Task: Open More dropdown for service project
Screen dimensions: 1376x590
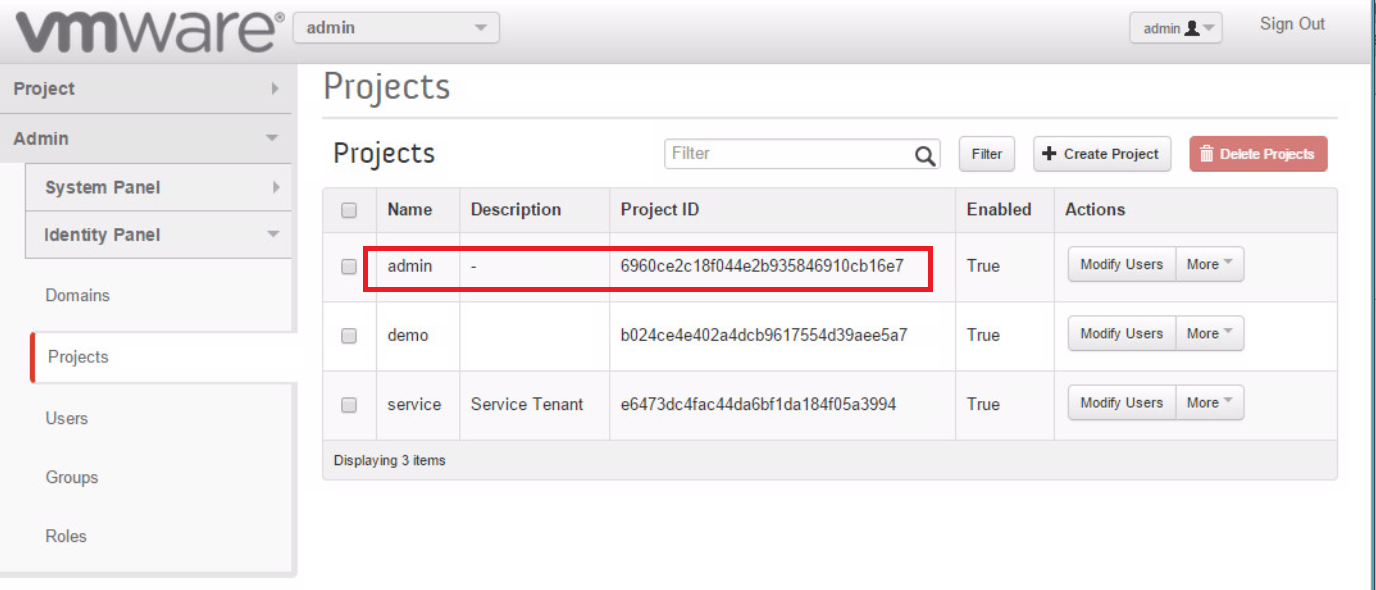Action: 1209,403
